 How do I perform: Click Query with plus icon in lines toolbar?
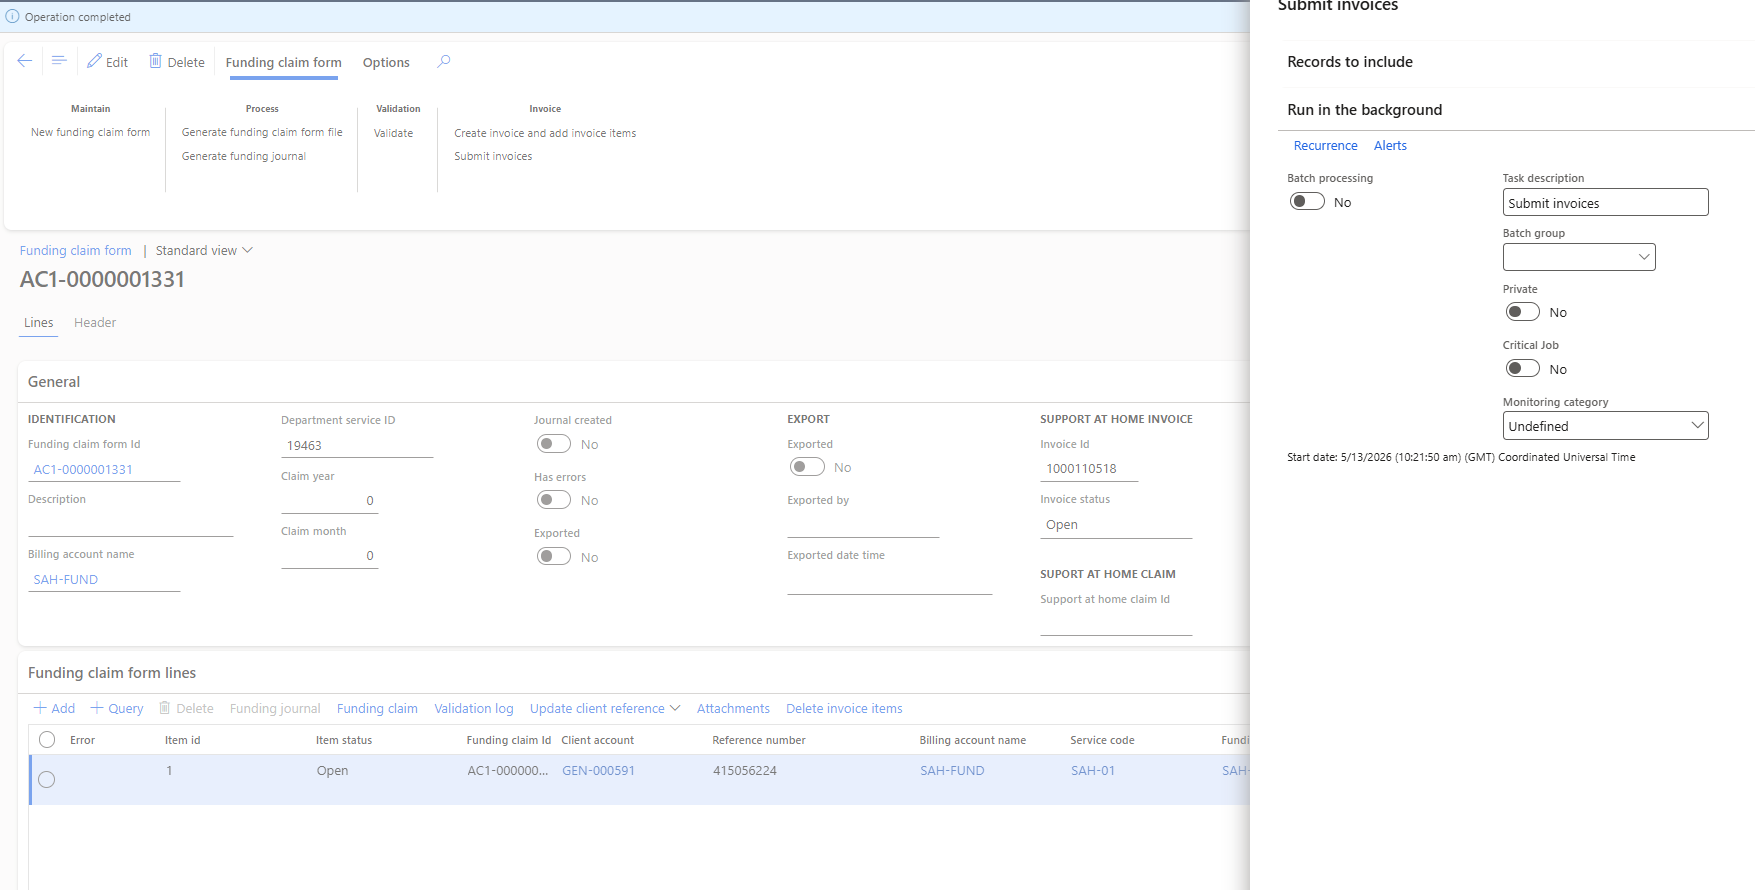point(117,708)
